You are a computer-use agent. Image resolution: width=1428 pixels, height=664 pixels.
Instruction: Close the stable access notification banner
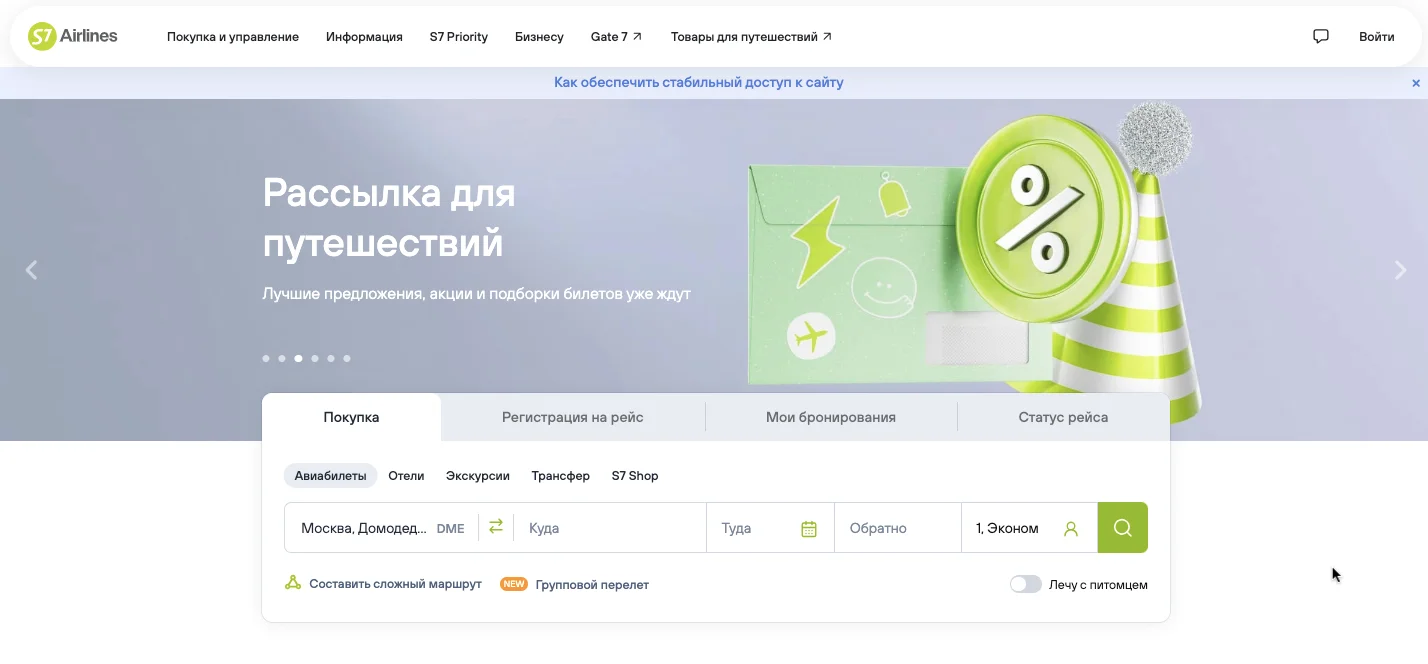click(1416, 83)
